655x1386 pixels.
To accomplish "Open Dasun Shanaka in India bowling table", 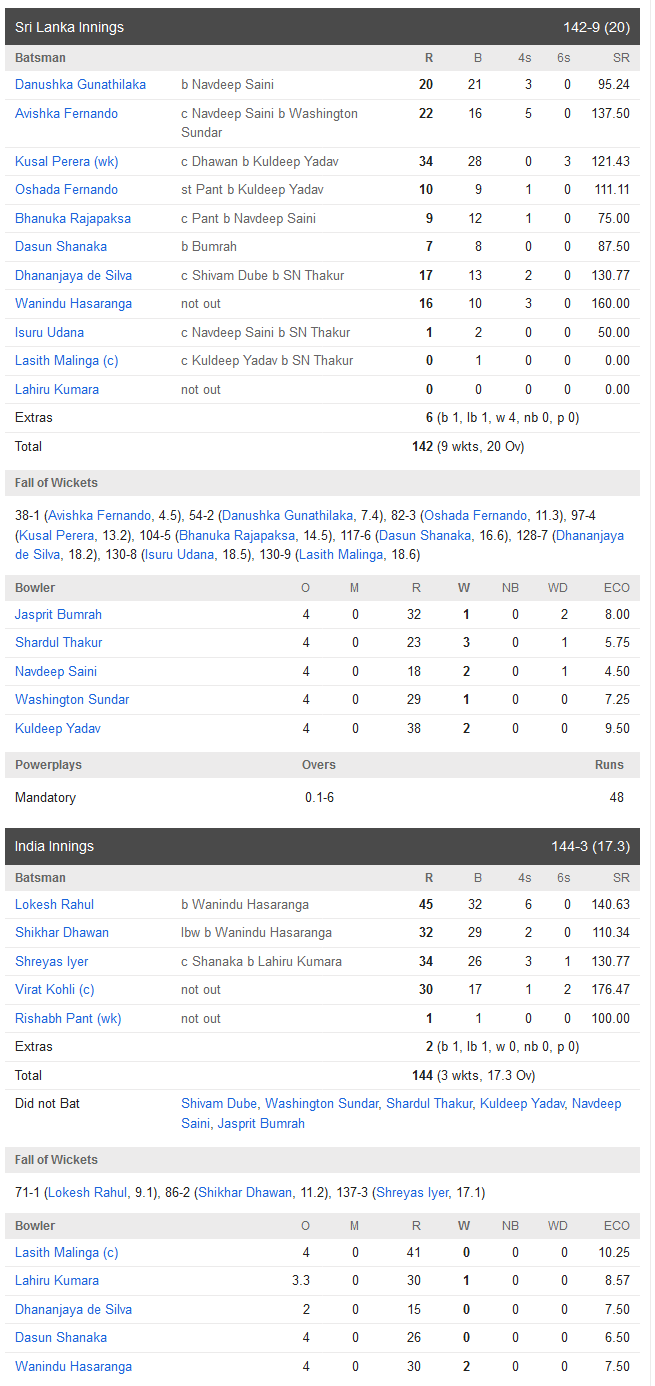I will click(61, 1338).
